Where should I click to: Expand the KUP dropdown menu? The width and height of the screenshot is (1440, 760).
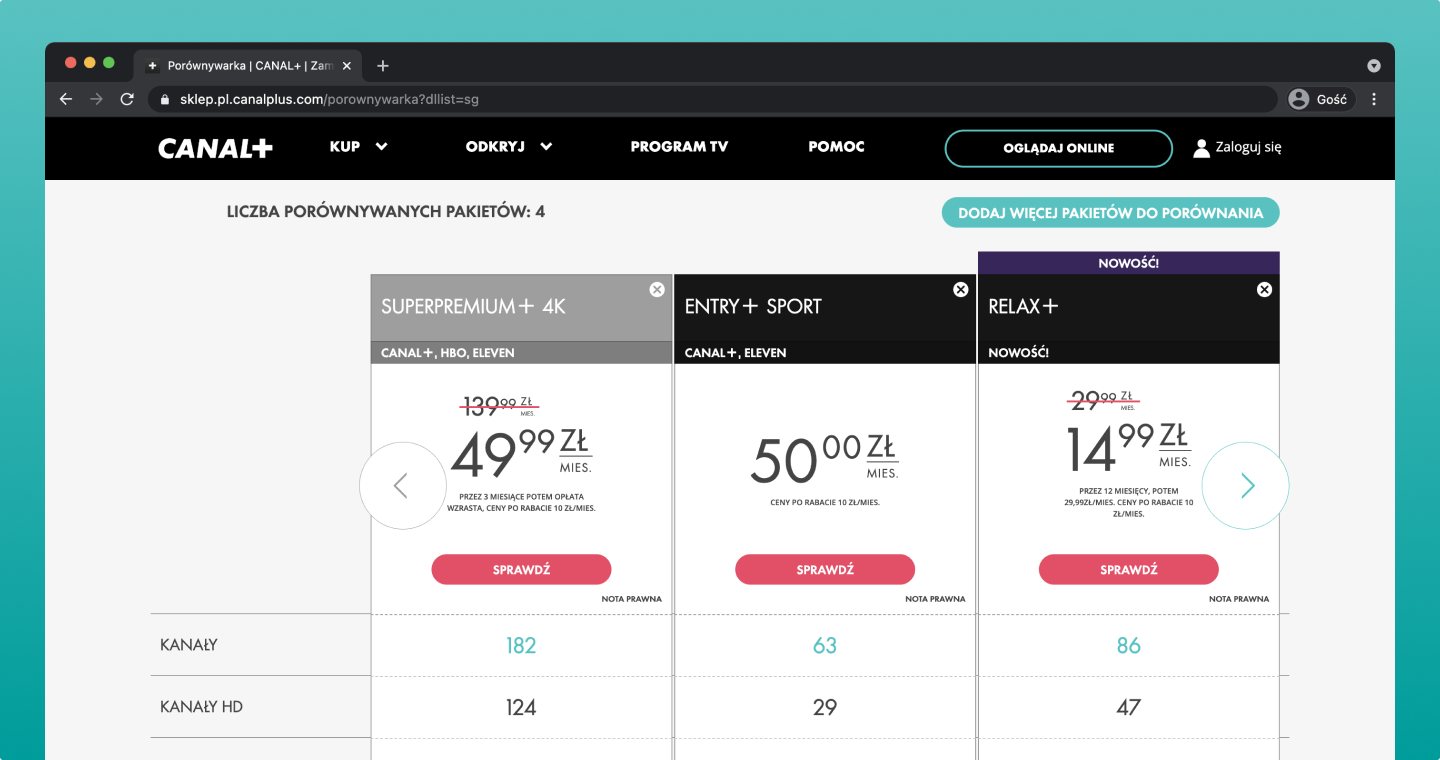[358, 147]
